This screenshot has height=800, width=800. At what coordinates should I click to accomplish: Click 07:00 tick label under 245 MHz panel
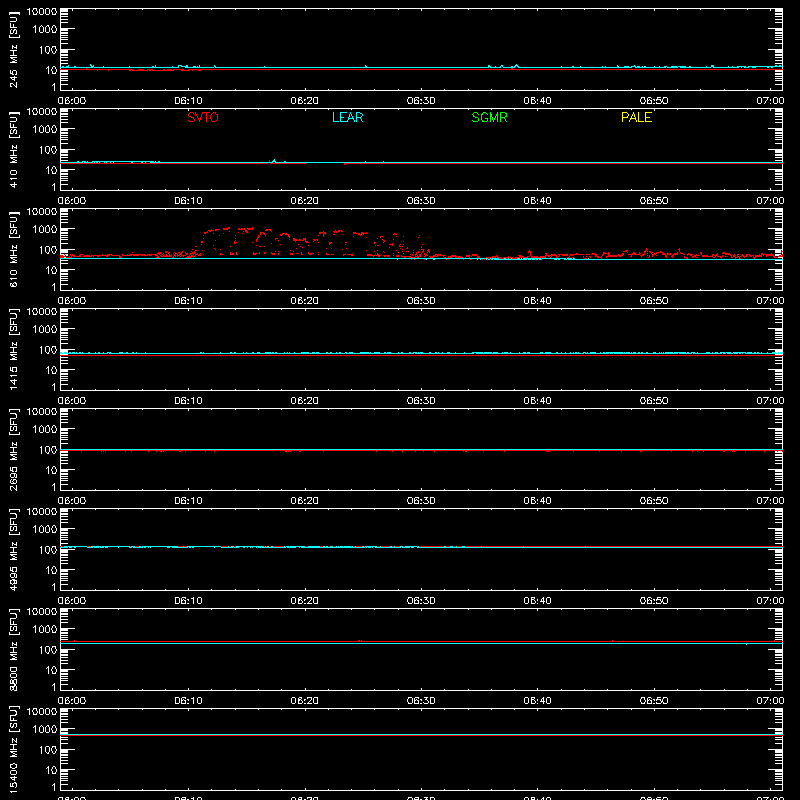770,101
